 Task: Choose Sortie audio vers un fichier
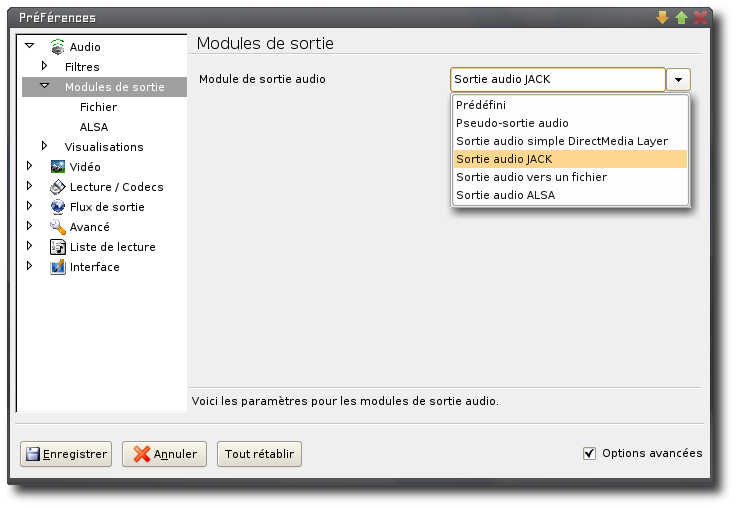570,177
